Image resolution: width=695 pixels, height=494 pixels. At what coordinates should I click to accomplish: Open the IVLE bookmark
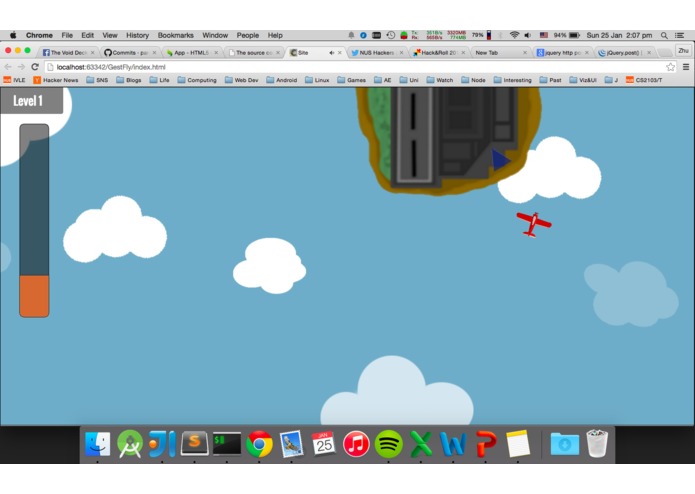click(x=14, y=80)
